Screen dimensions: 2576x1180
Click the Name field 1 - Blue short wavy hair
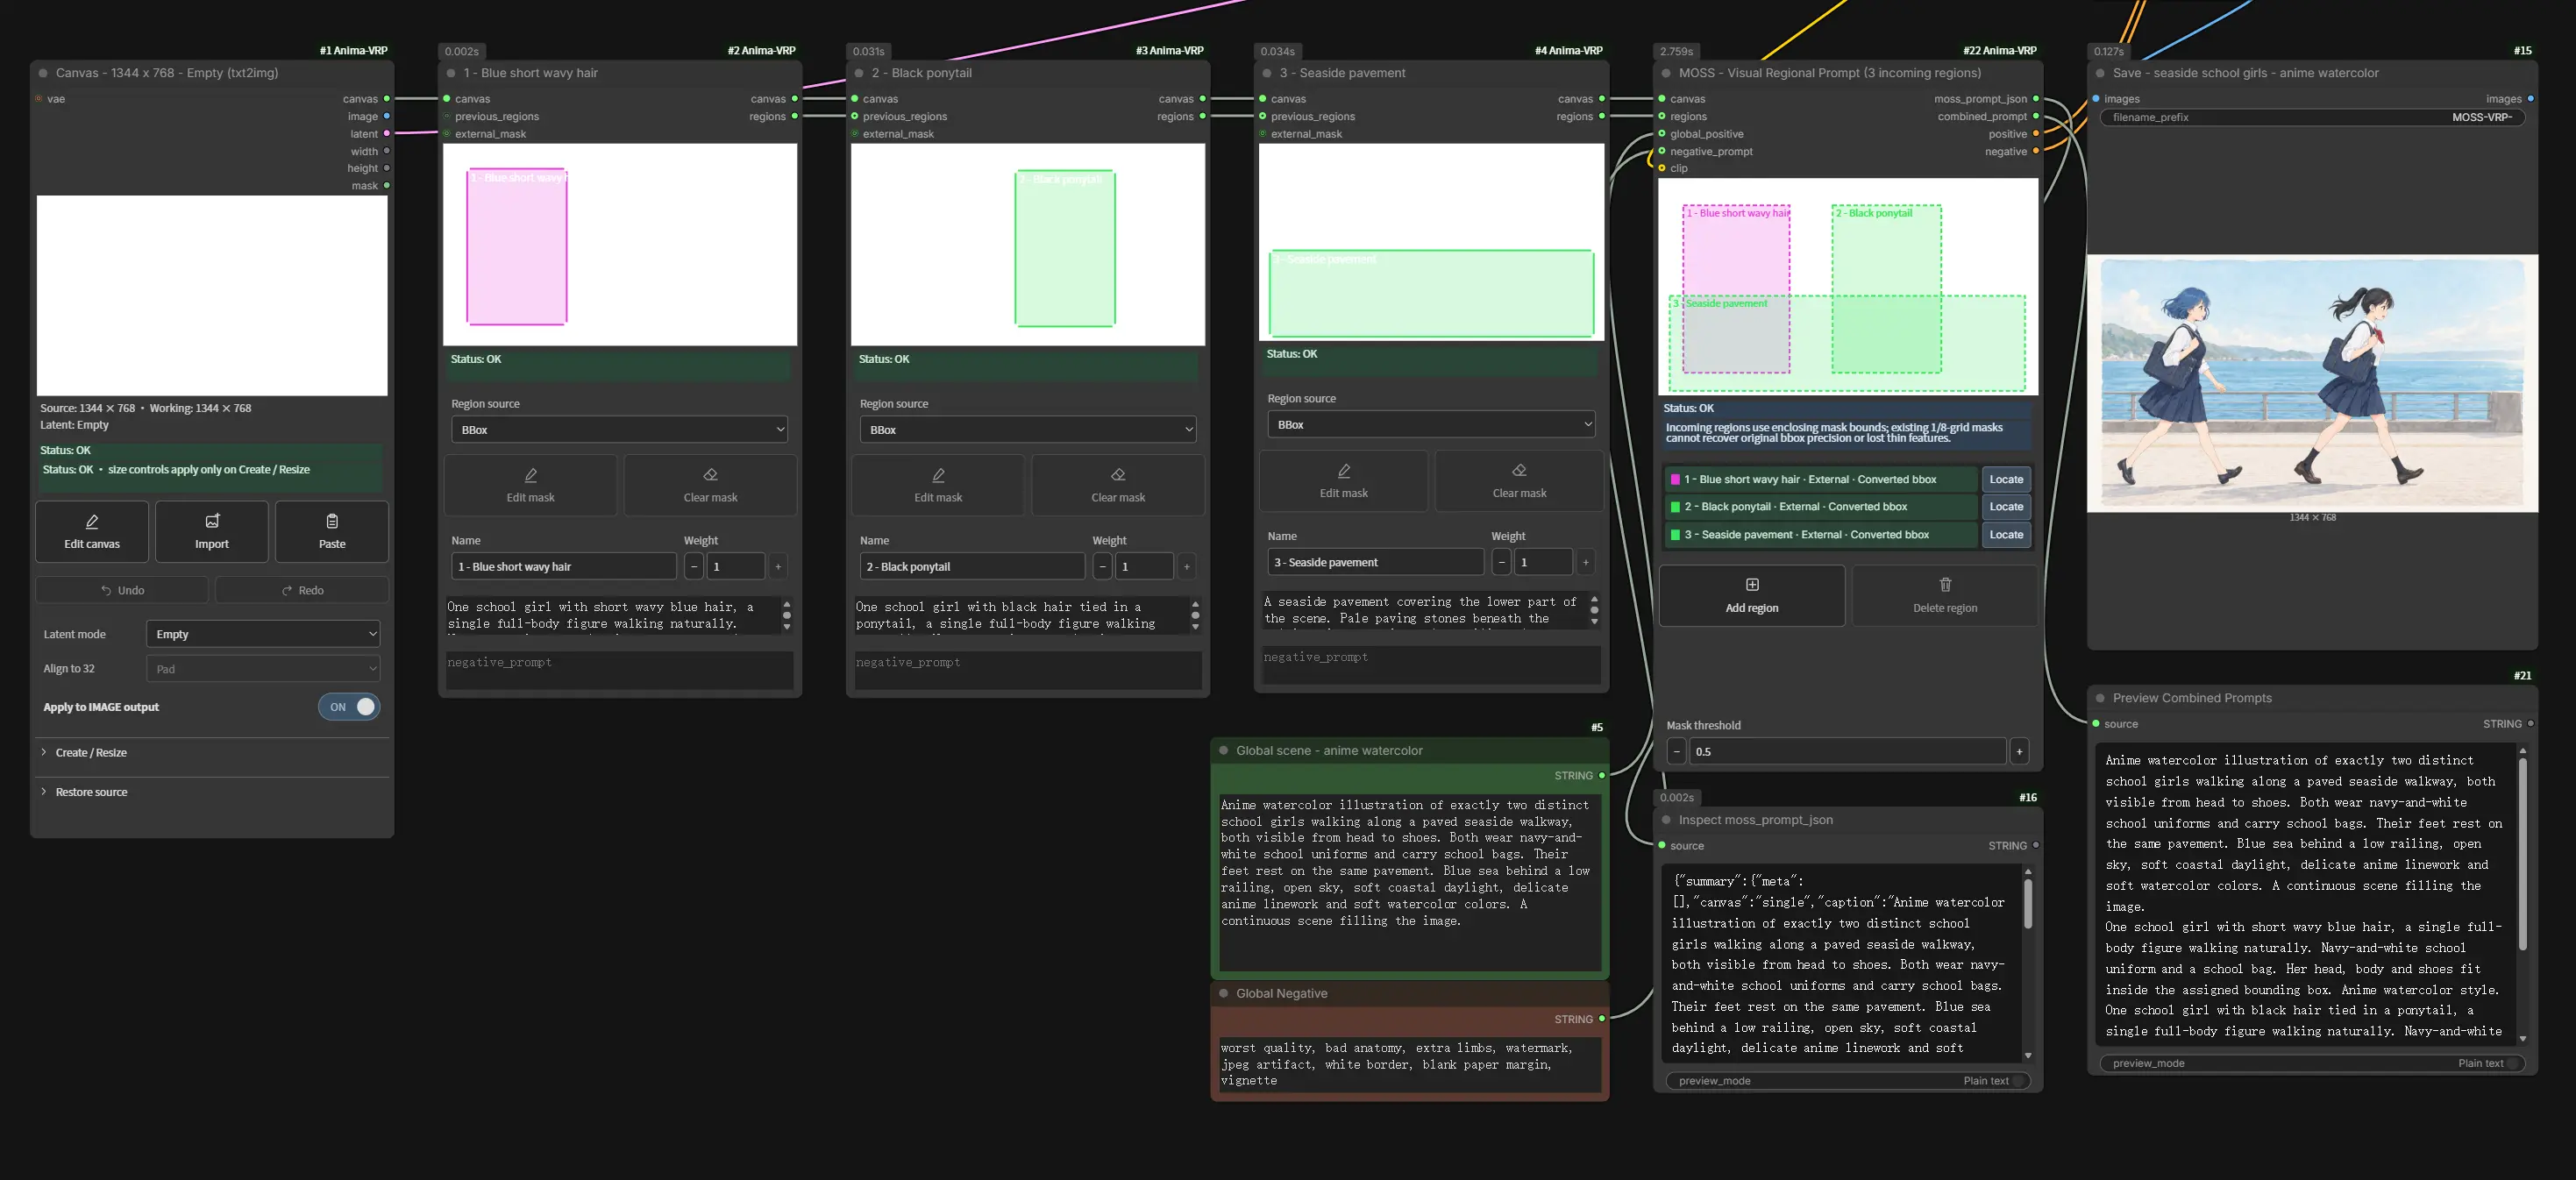pyautogui.click(x=564, y=567)
